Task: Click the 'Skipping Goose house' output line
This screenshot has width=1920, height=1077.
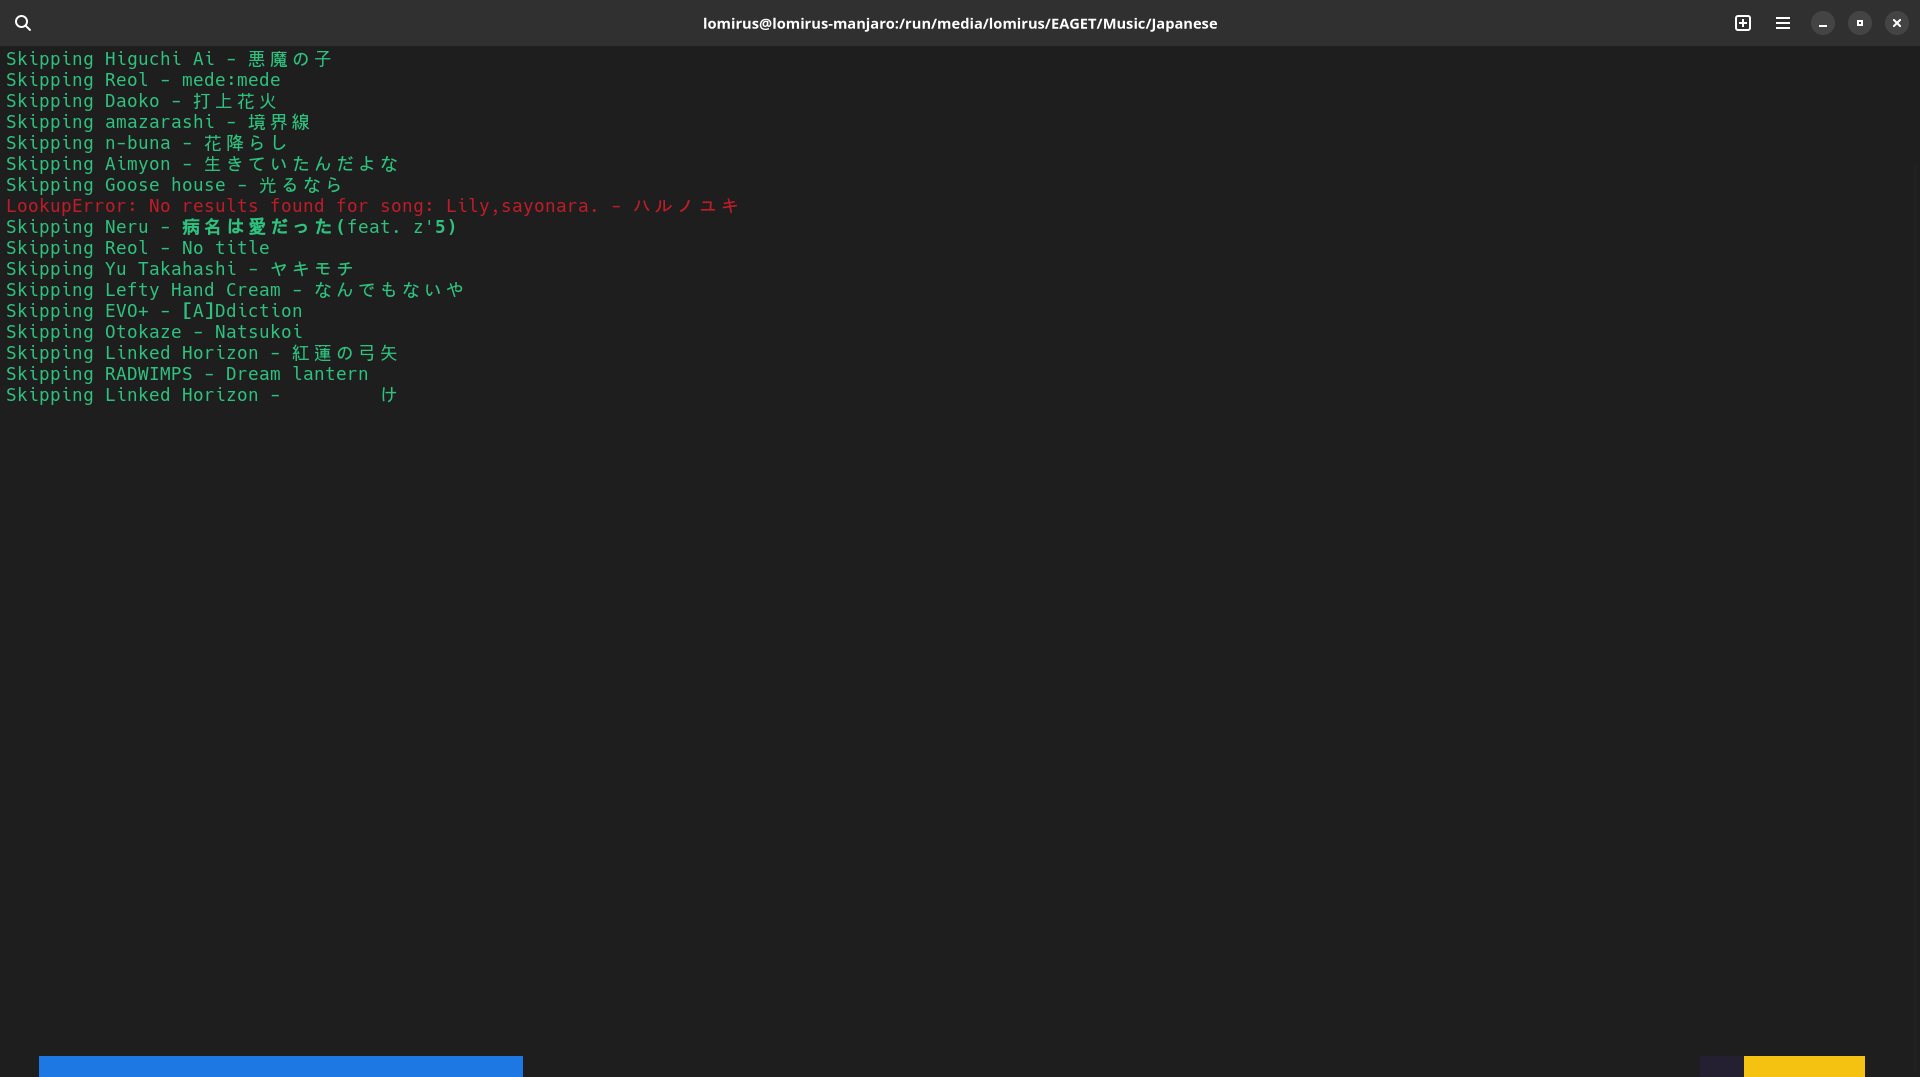Action: [172, 185]
